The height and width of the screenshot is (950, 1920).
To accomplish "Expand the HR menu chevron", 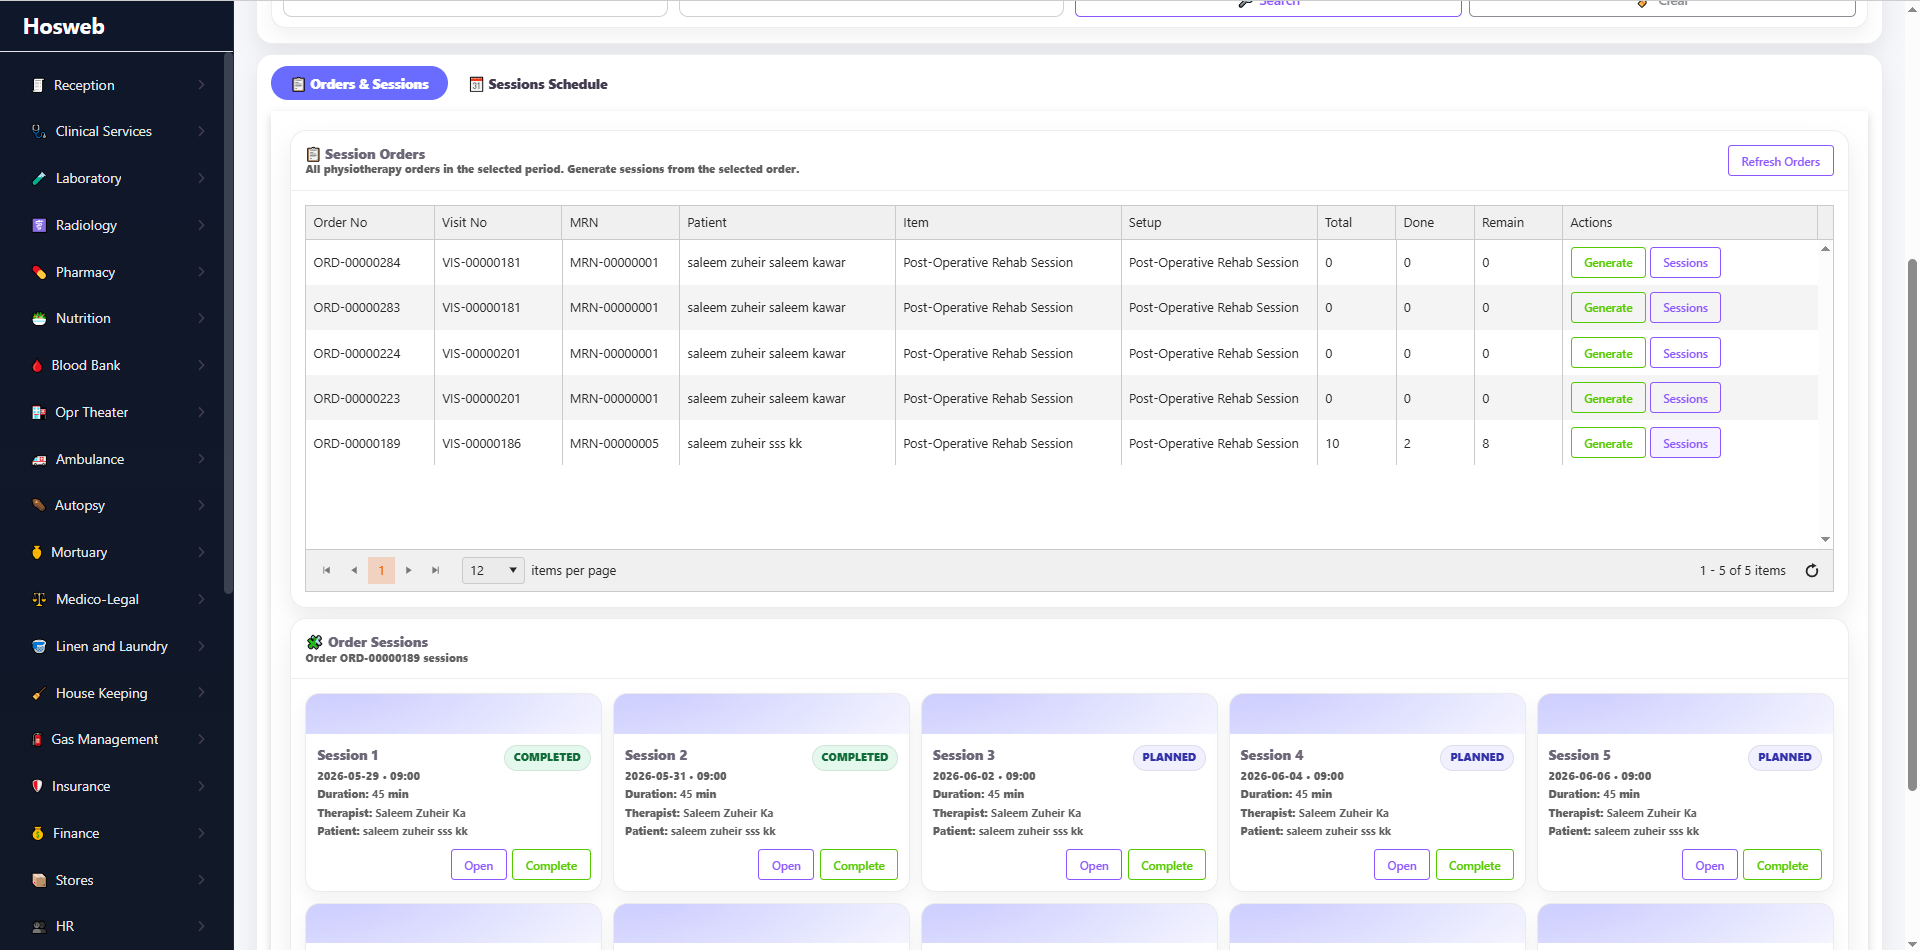I will point(201,926).
